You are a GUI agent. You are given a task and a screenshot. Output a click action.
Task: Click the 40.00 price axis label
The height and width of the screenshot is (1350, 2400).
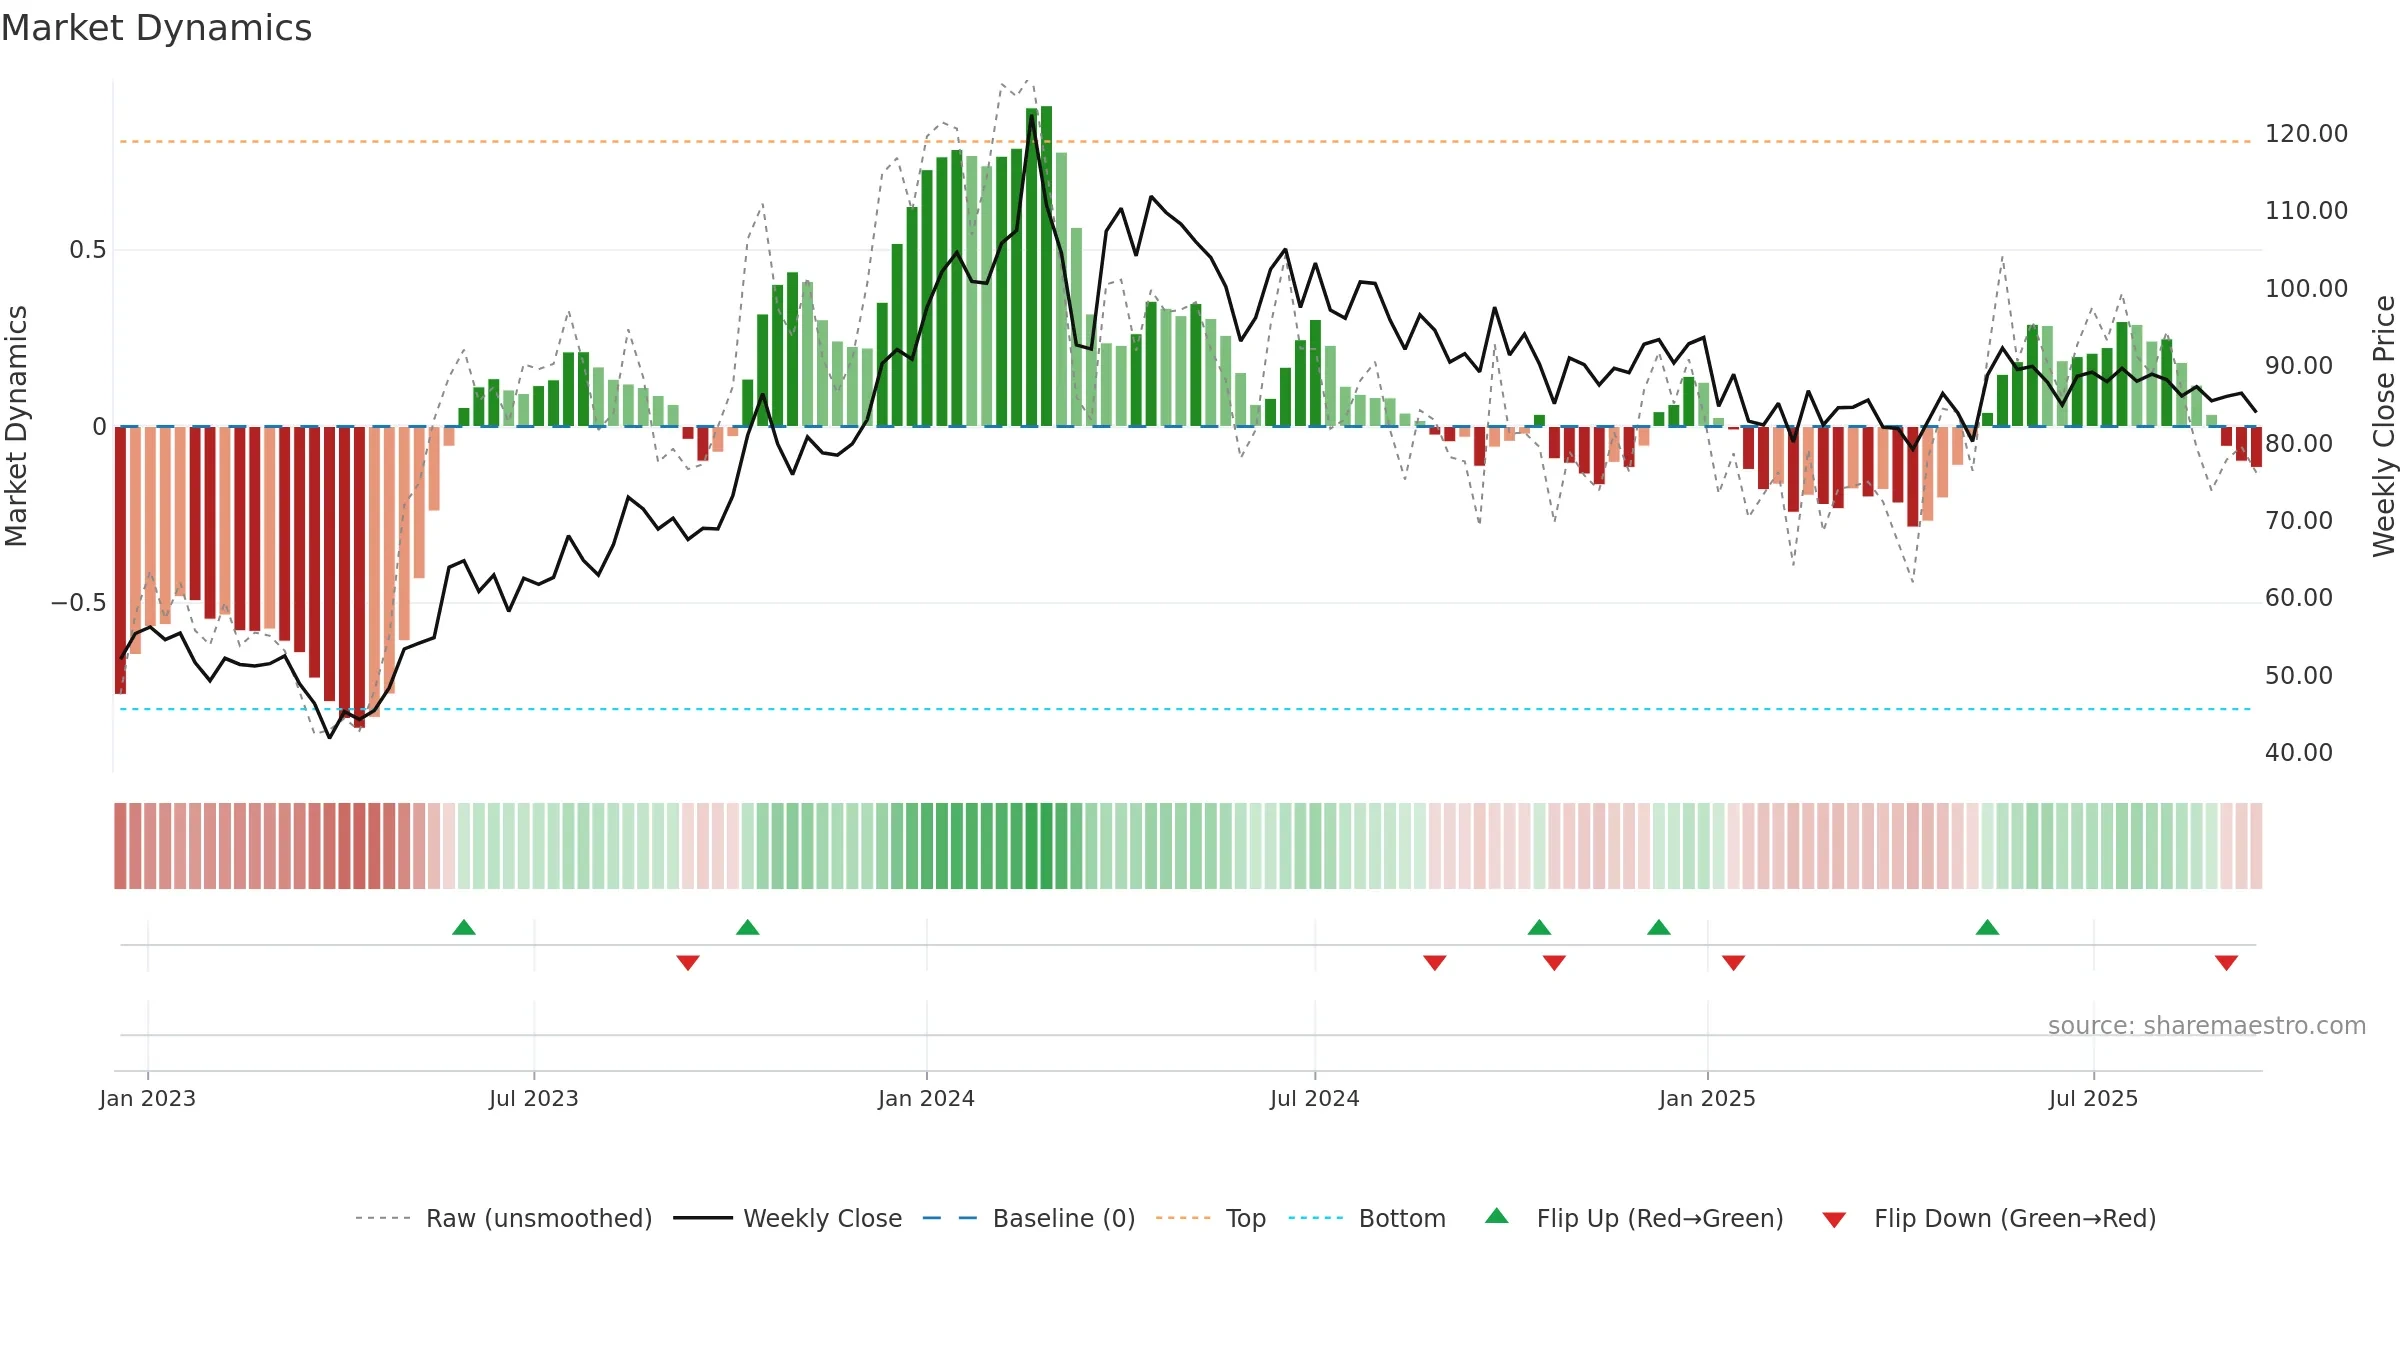2299,753
